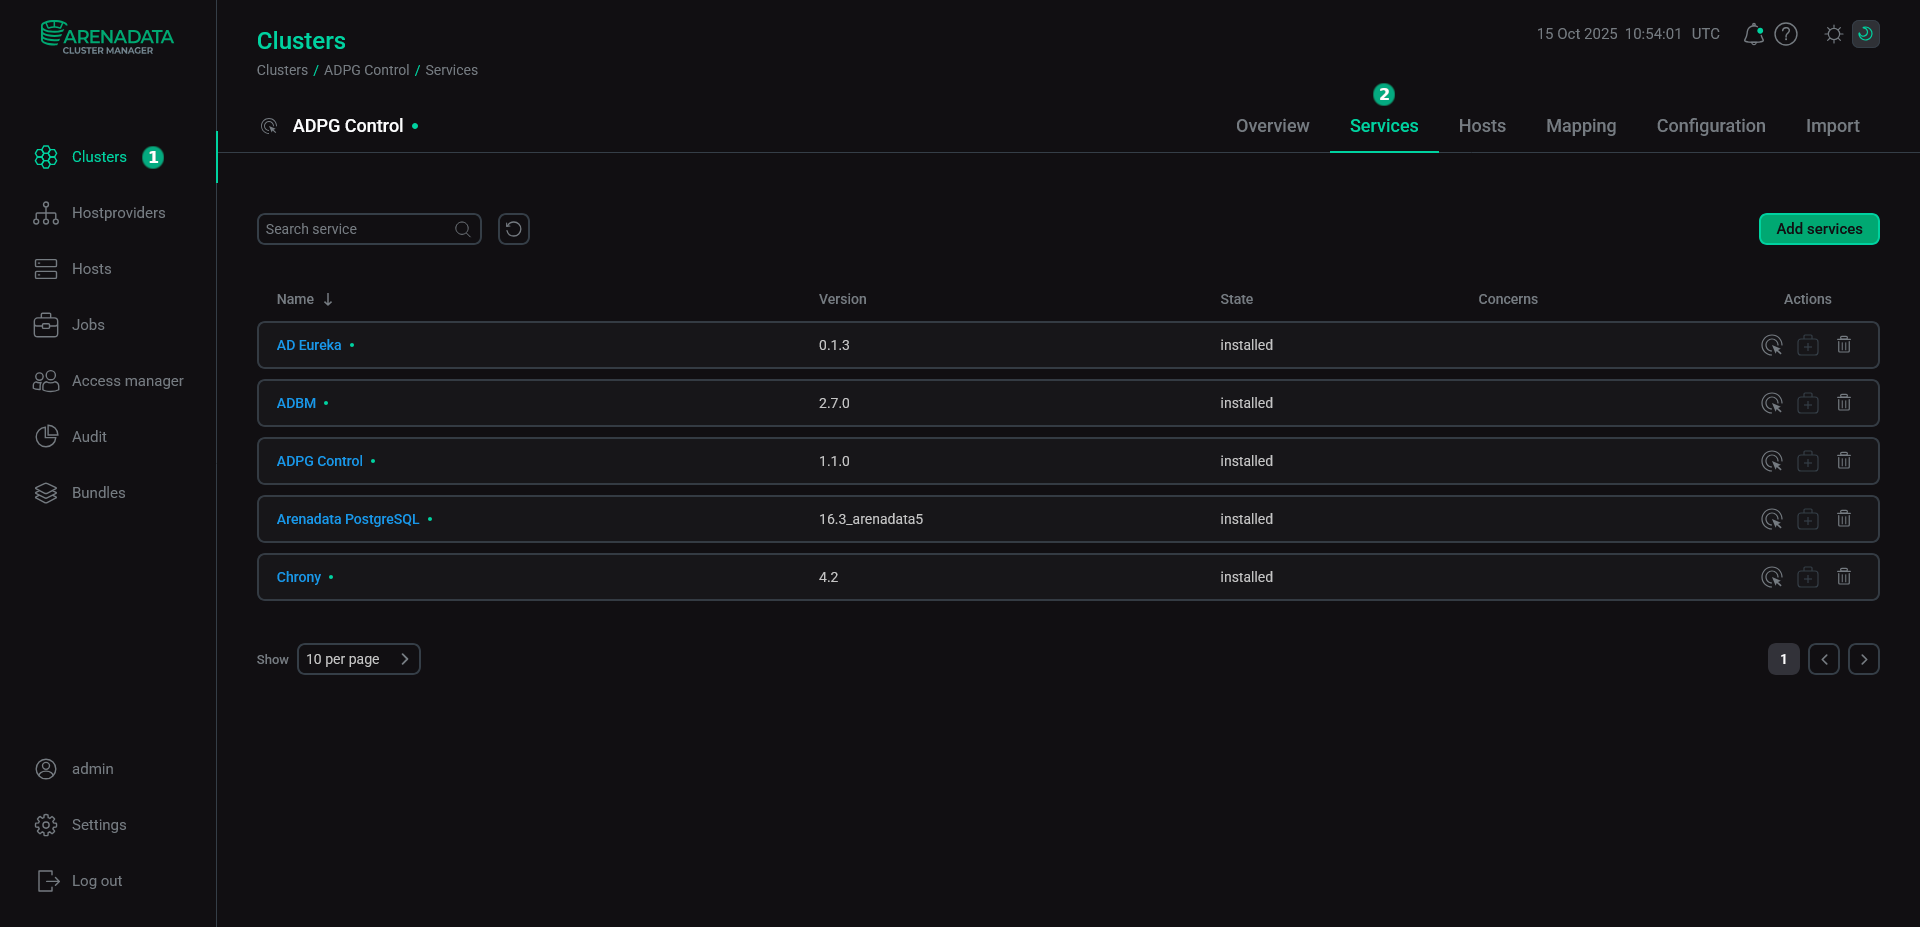Click inside the Search service field

click(x=360, y=228)
